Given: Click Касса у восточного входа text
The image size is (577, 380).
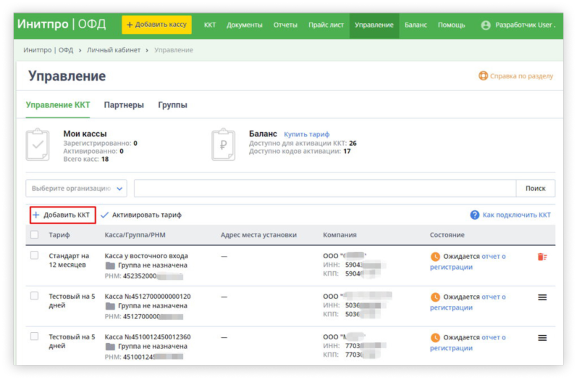Looking at the screenshot, I should tap(146, 256).
